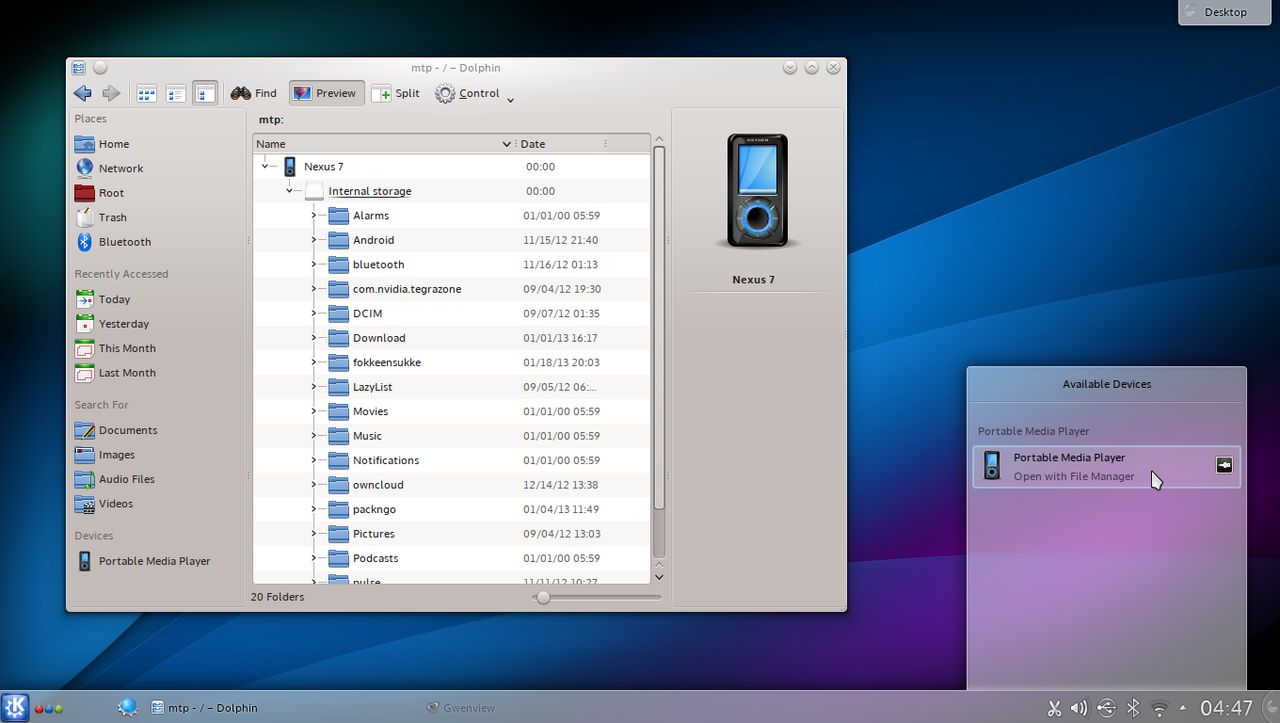The image size is (1280, 723).
Task: Switch to Icons view mode
Action: [147, 93]
